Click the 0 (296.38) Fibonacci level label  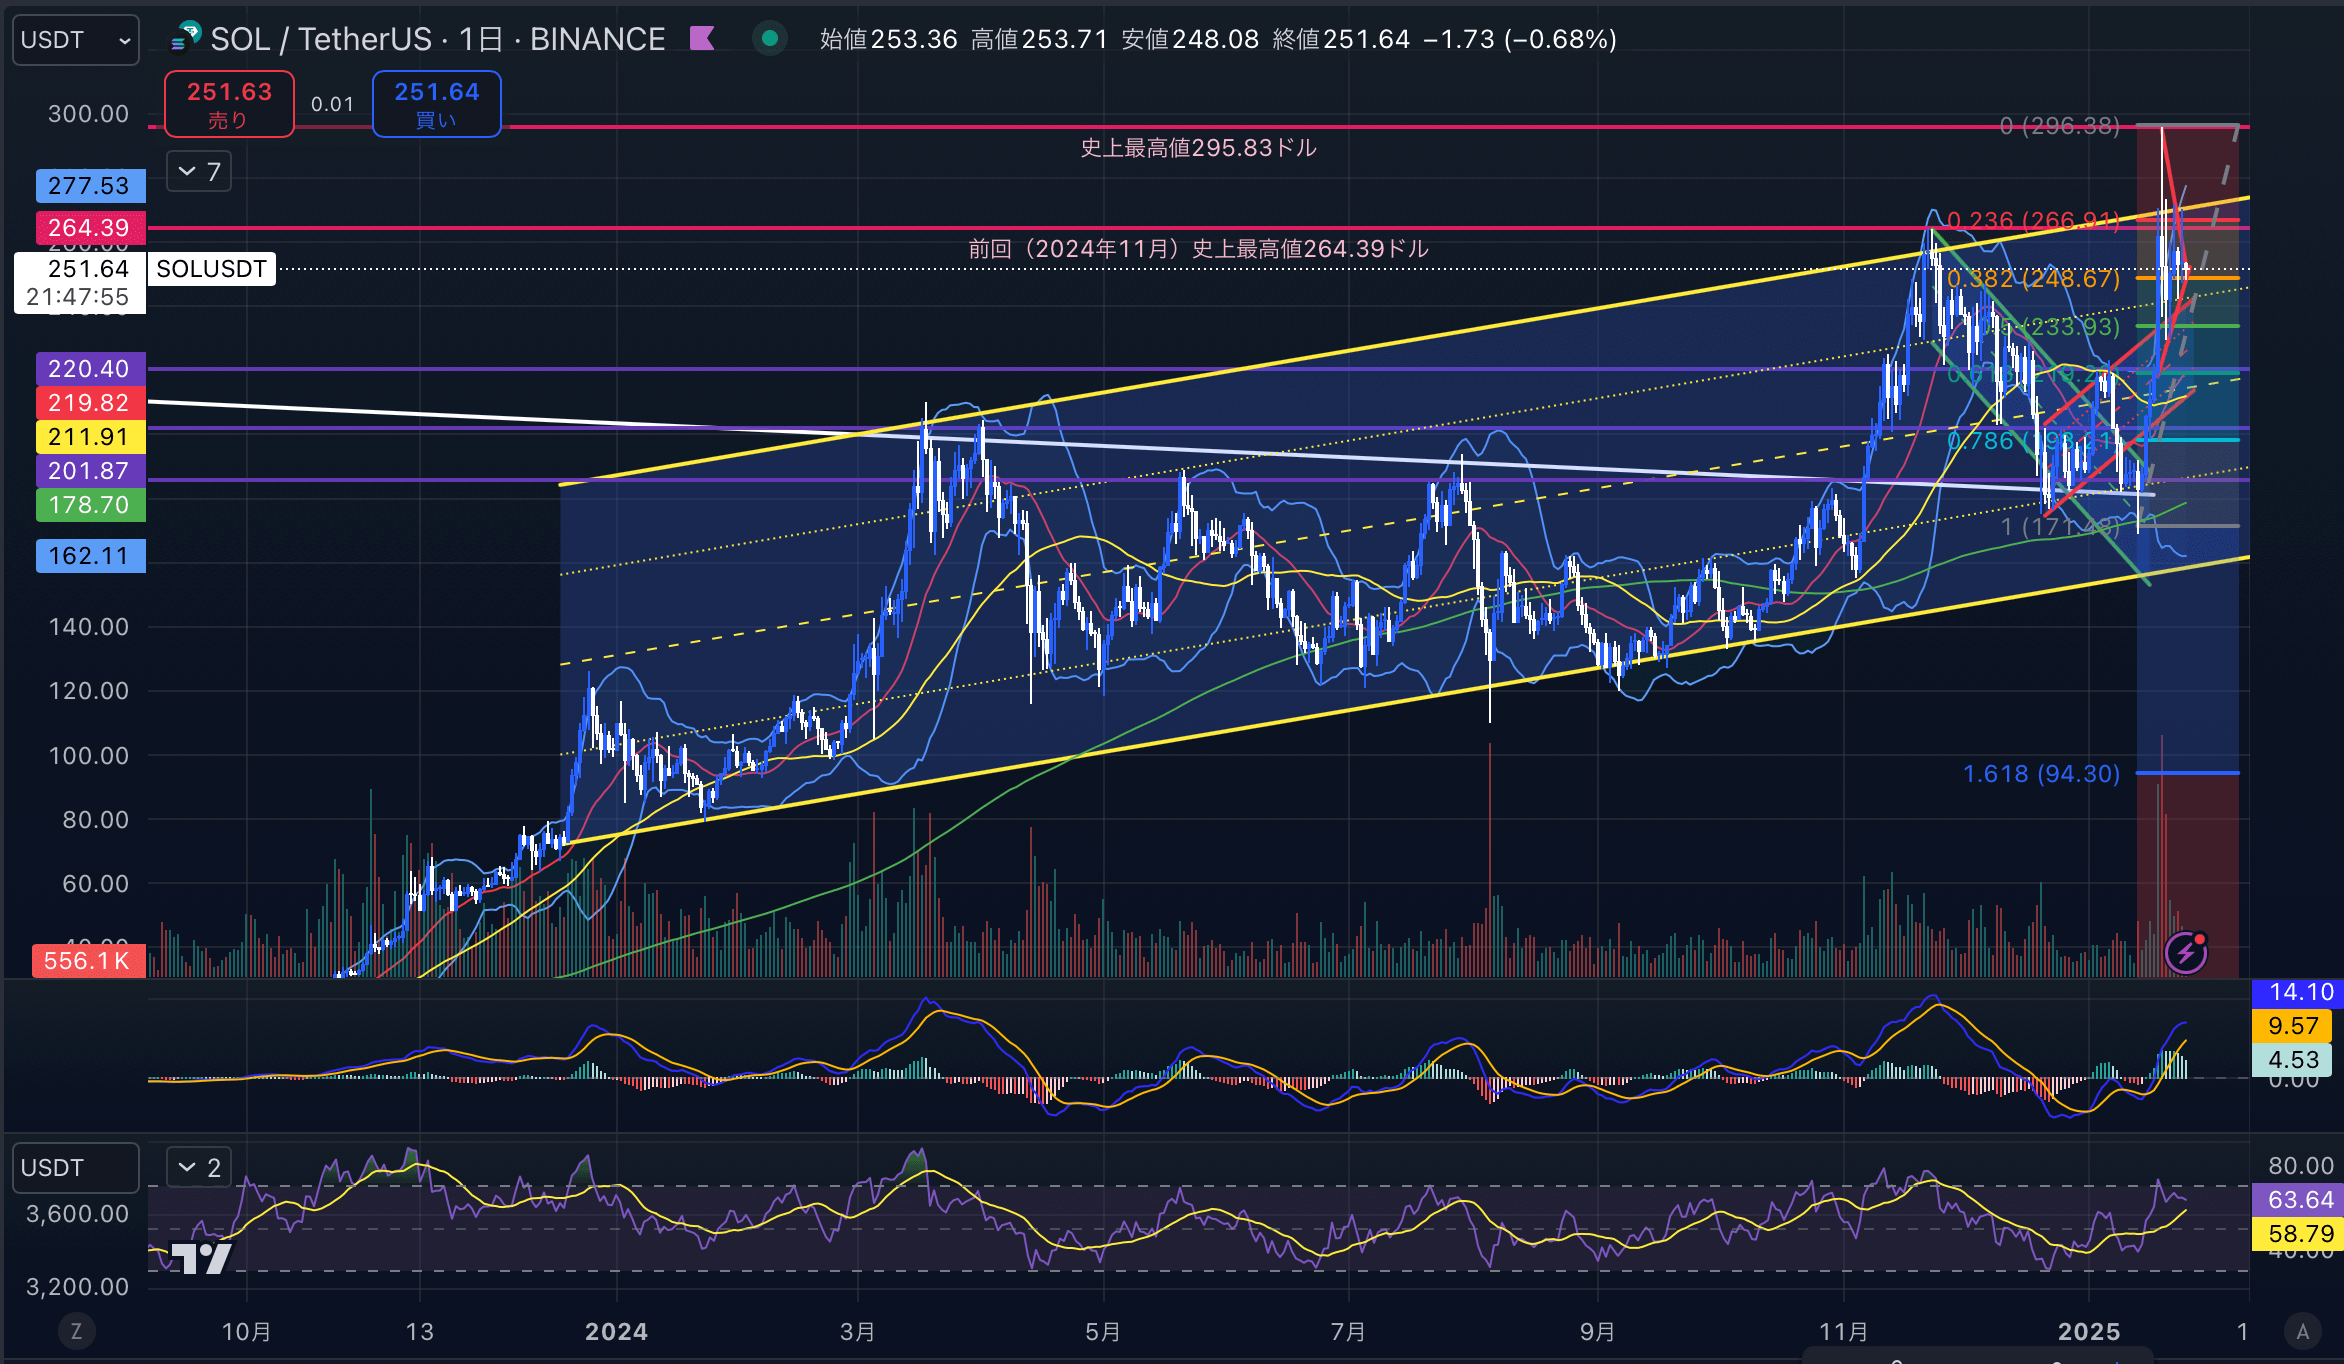click(2060, 126)
